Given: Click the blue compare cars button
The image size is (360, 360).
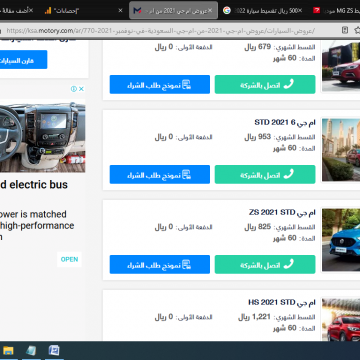Looking at the screenshot, I should pos(23,60).
